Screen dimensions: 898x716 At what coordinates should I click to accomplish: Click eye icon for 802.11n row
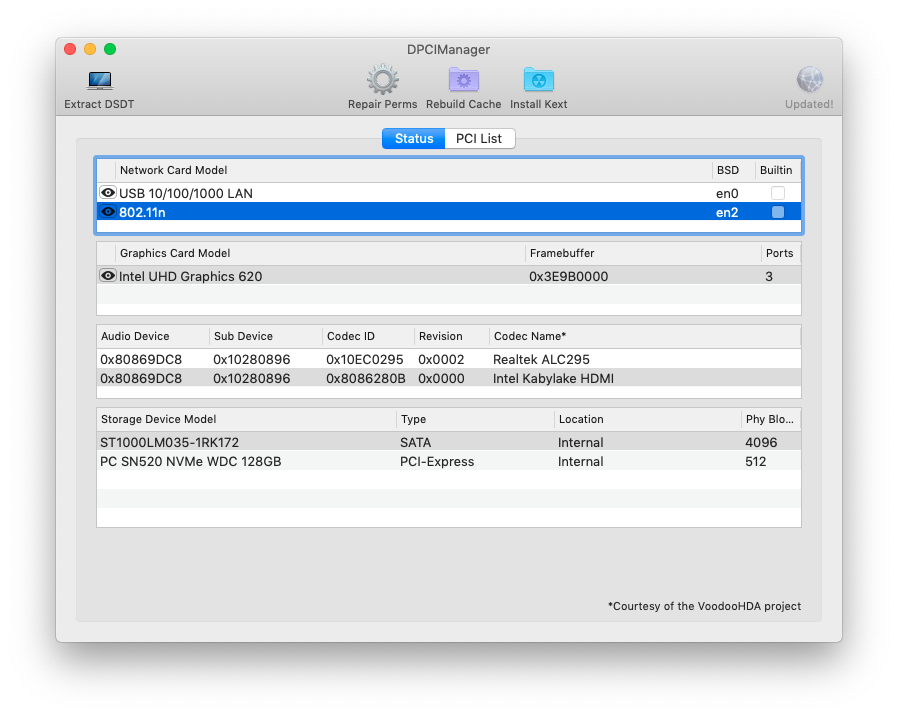point(108,212)
